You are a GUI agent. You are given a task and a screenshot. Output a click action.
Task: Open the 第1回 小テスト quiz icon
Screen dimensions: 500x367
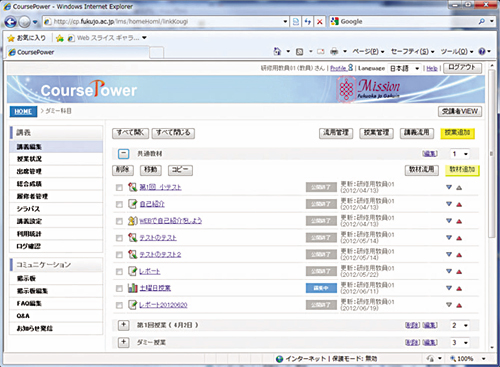coord(132,187)
